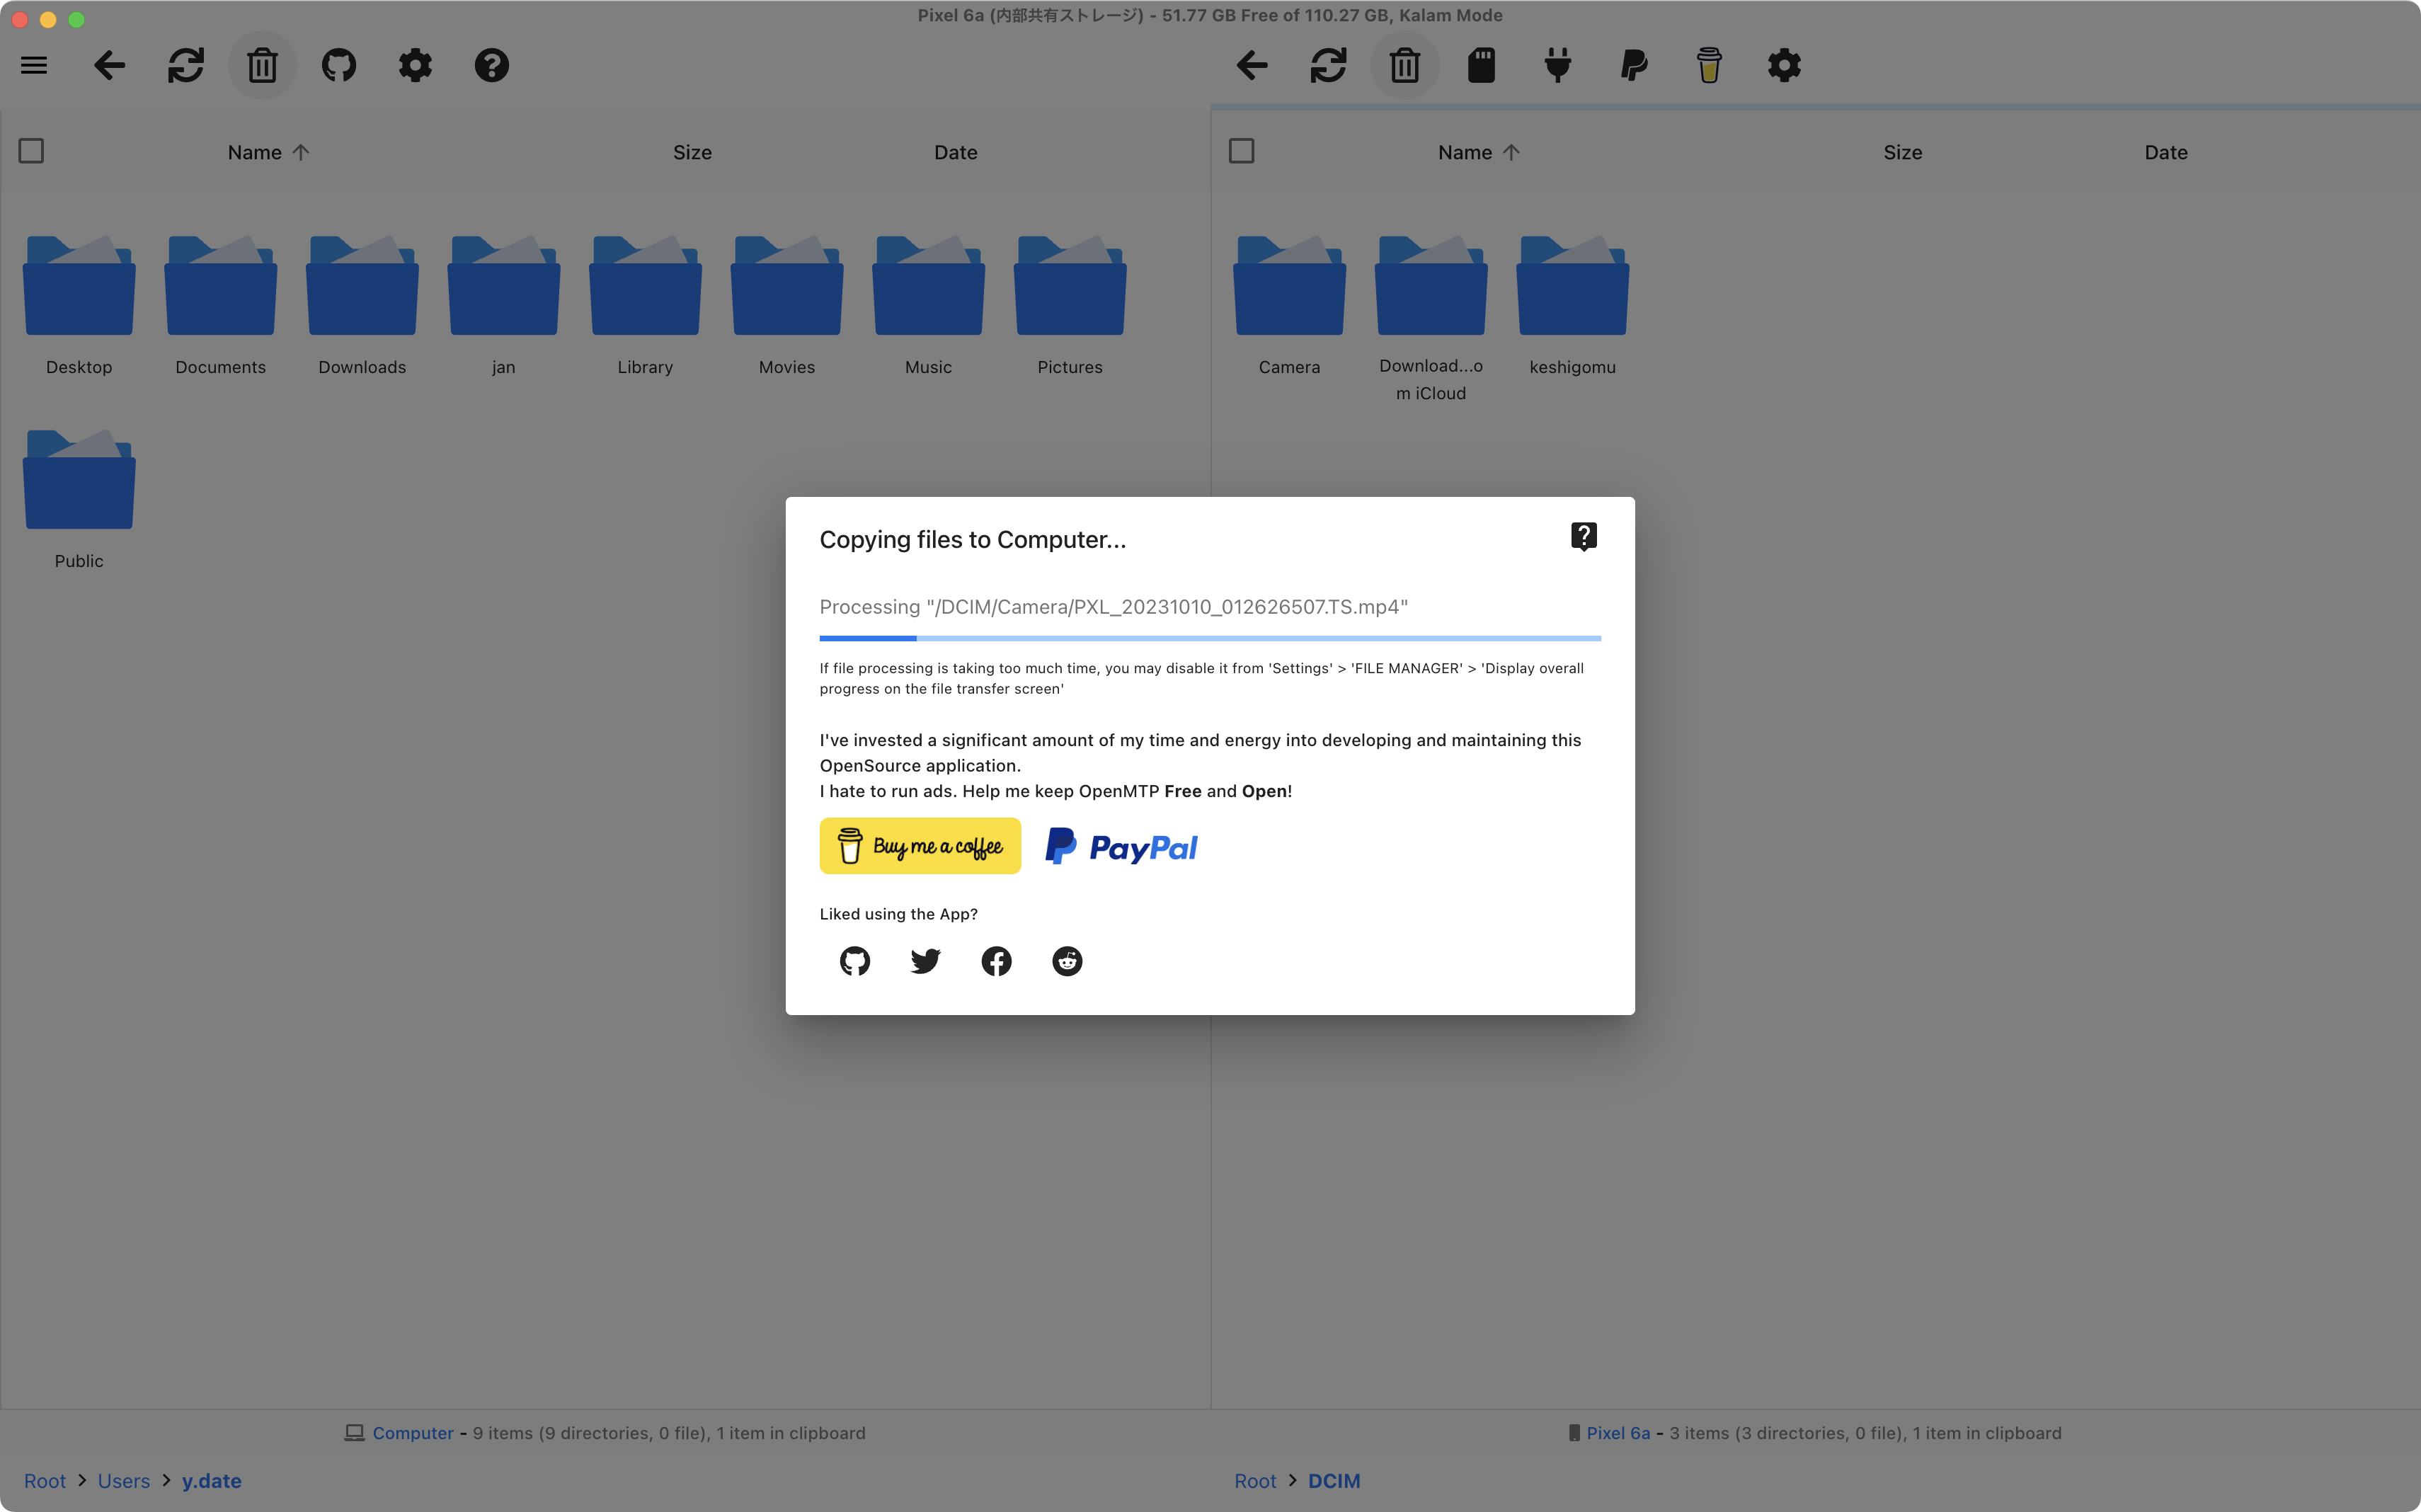Navigate to Users in the left breadcrumb
2421x1512 pixels.
tap(124, 1481)
